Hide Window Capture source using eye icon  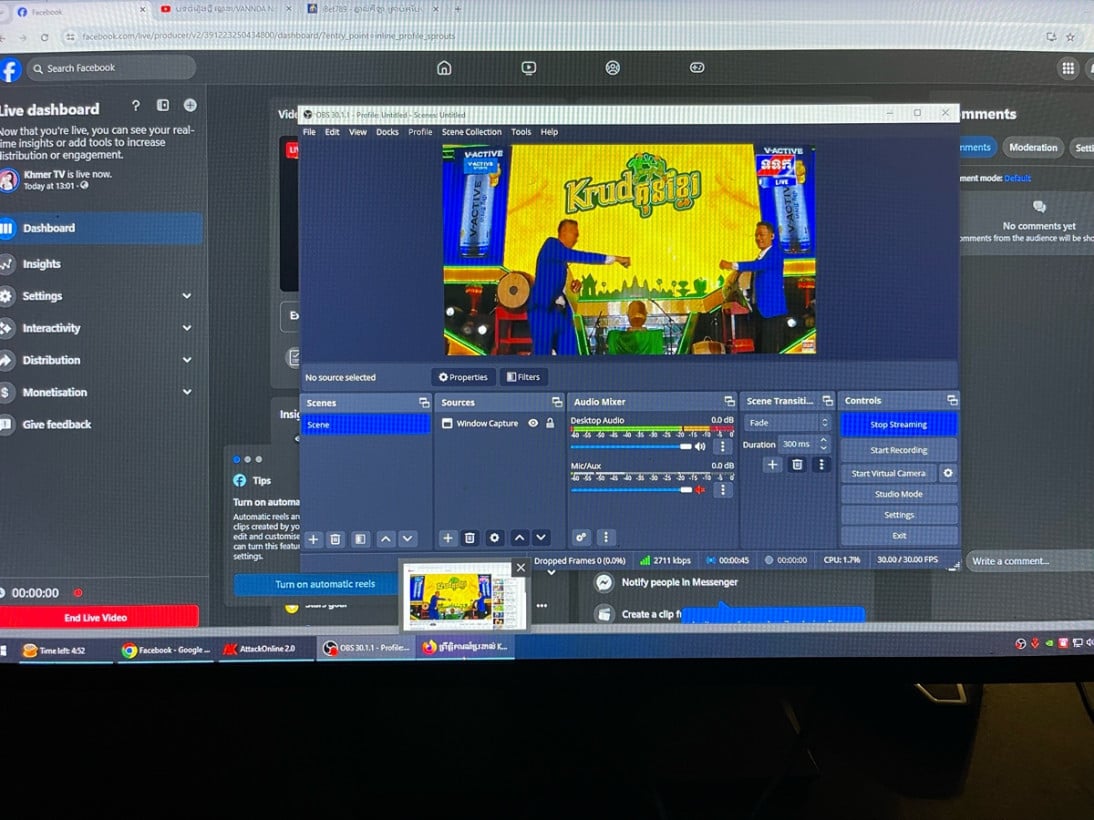point(533,423)
